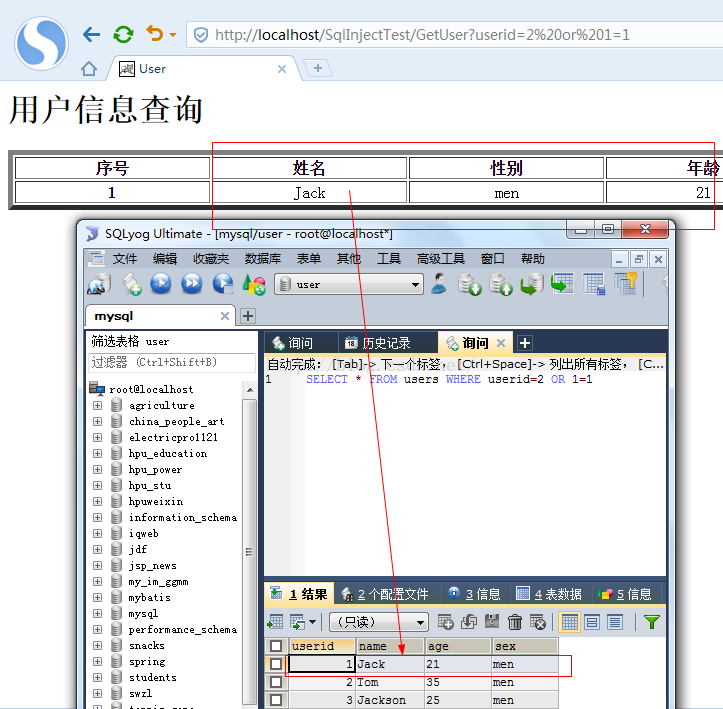Expand the agriculture database node

(x=97, y=405)
